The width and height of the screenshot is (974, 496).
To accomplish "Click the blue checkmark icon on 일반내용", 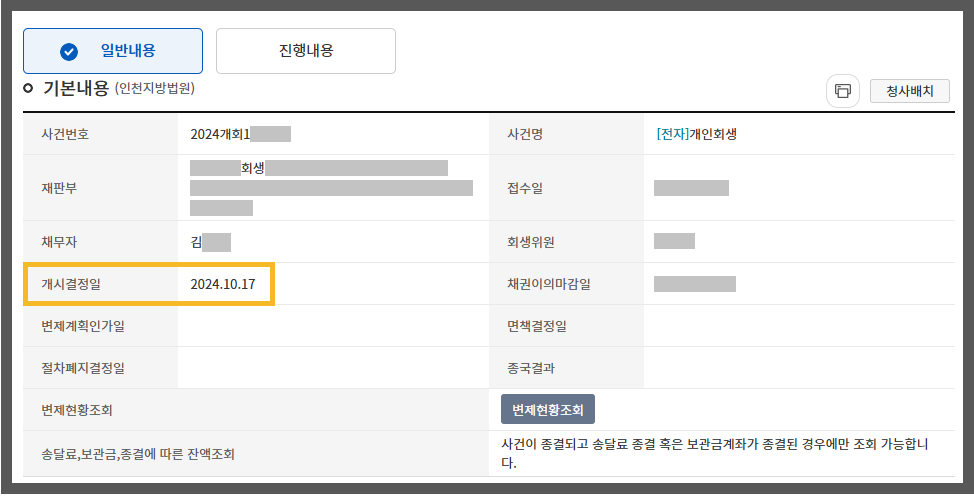I will tap(69, 52).
